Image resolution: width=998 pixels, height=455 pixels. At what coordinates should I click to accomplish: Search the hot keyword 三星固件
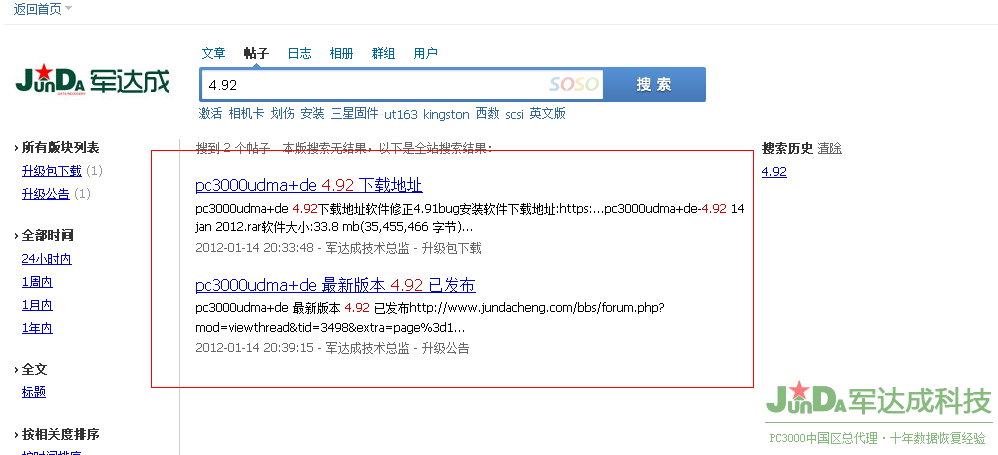(355, 114)
